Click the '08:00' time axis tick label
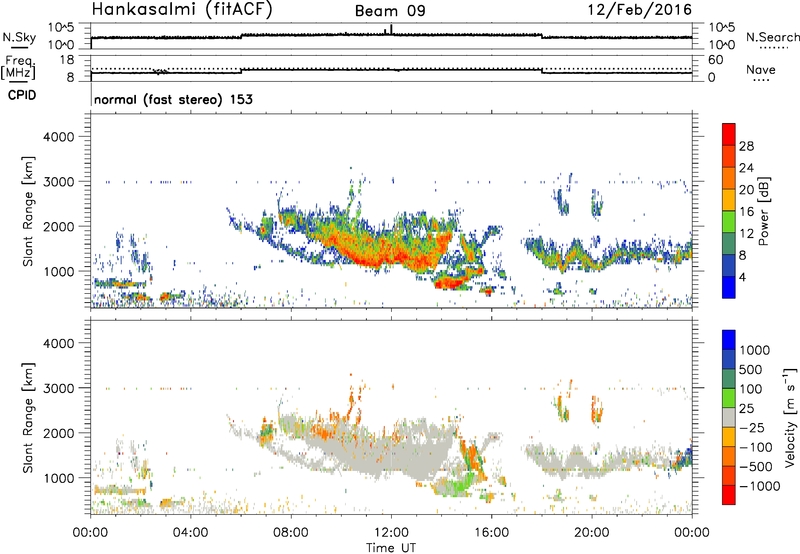Image resolution: width=800 pixels, height=554 pixels. tap(291, 533)
